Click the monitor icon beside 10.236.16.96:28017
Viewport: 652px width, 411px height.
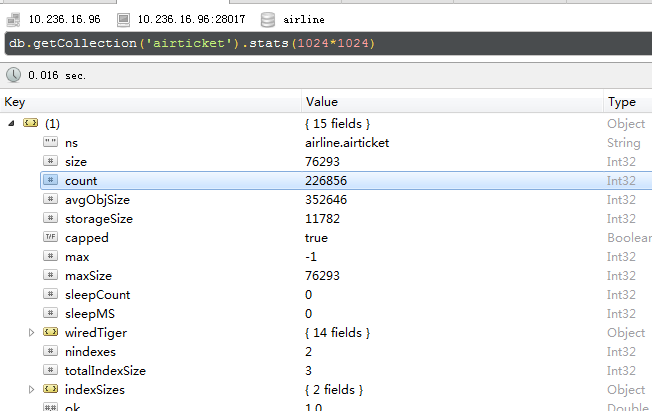[x=123, y=19]
